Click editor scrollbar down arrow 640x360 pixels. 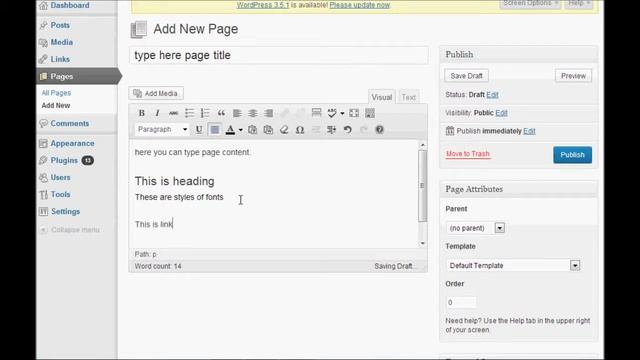[x=422, y=243]
